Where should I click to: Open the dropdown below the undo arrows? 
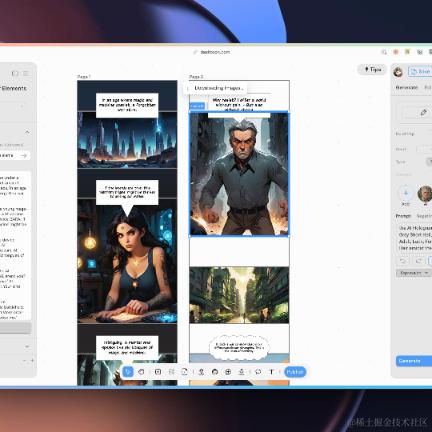pos(413,273)
